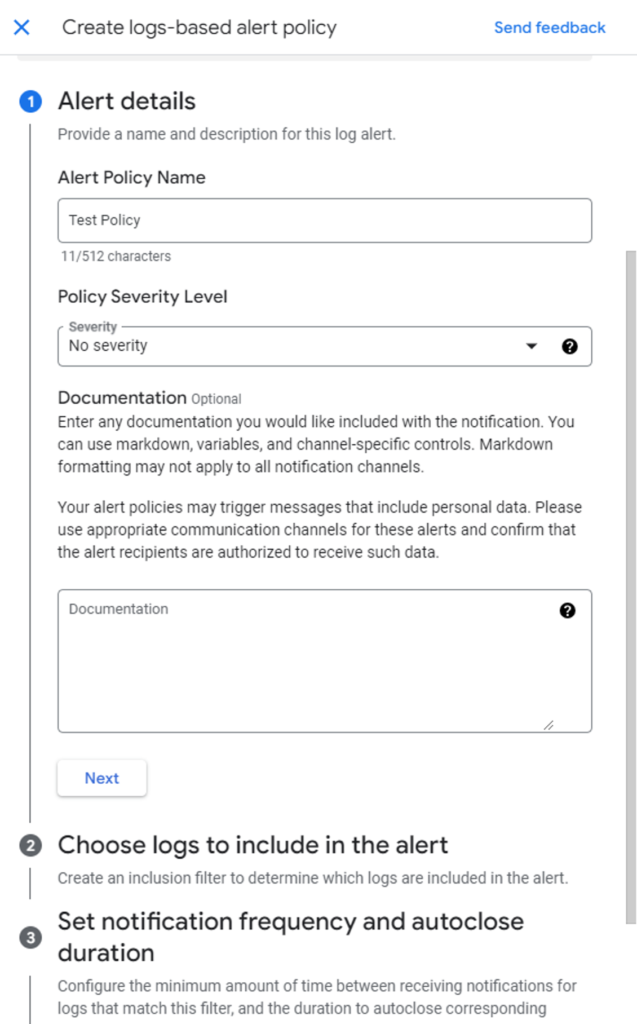Click the step 3 number badge

point(31,937)
